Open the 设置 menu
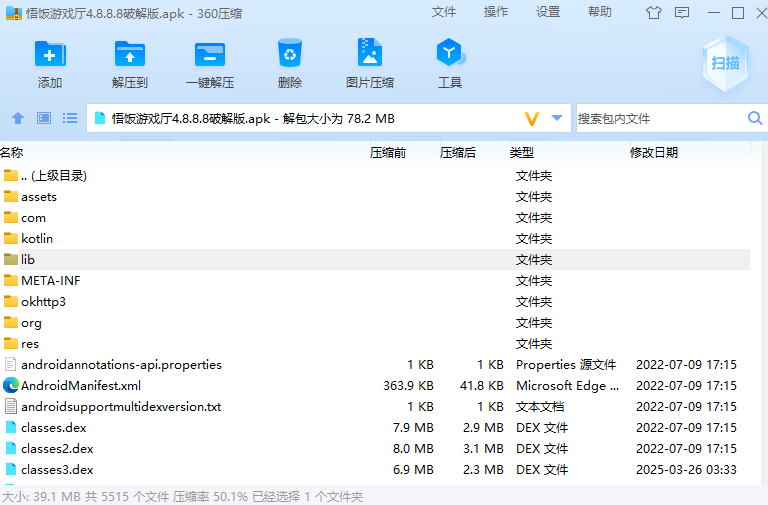Viewport: 768px width, 505px height. (548, 12)
